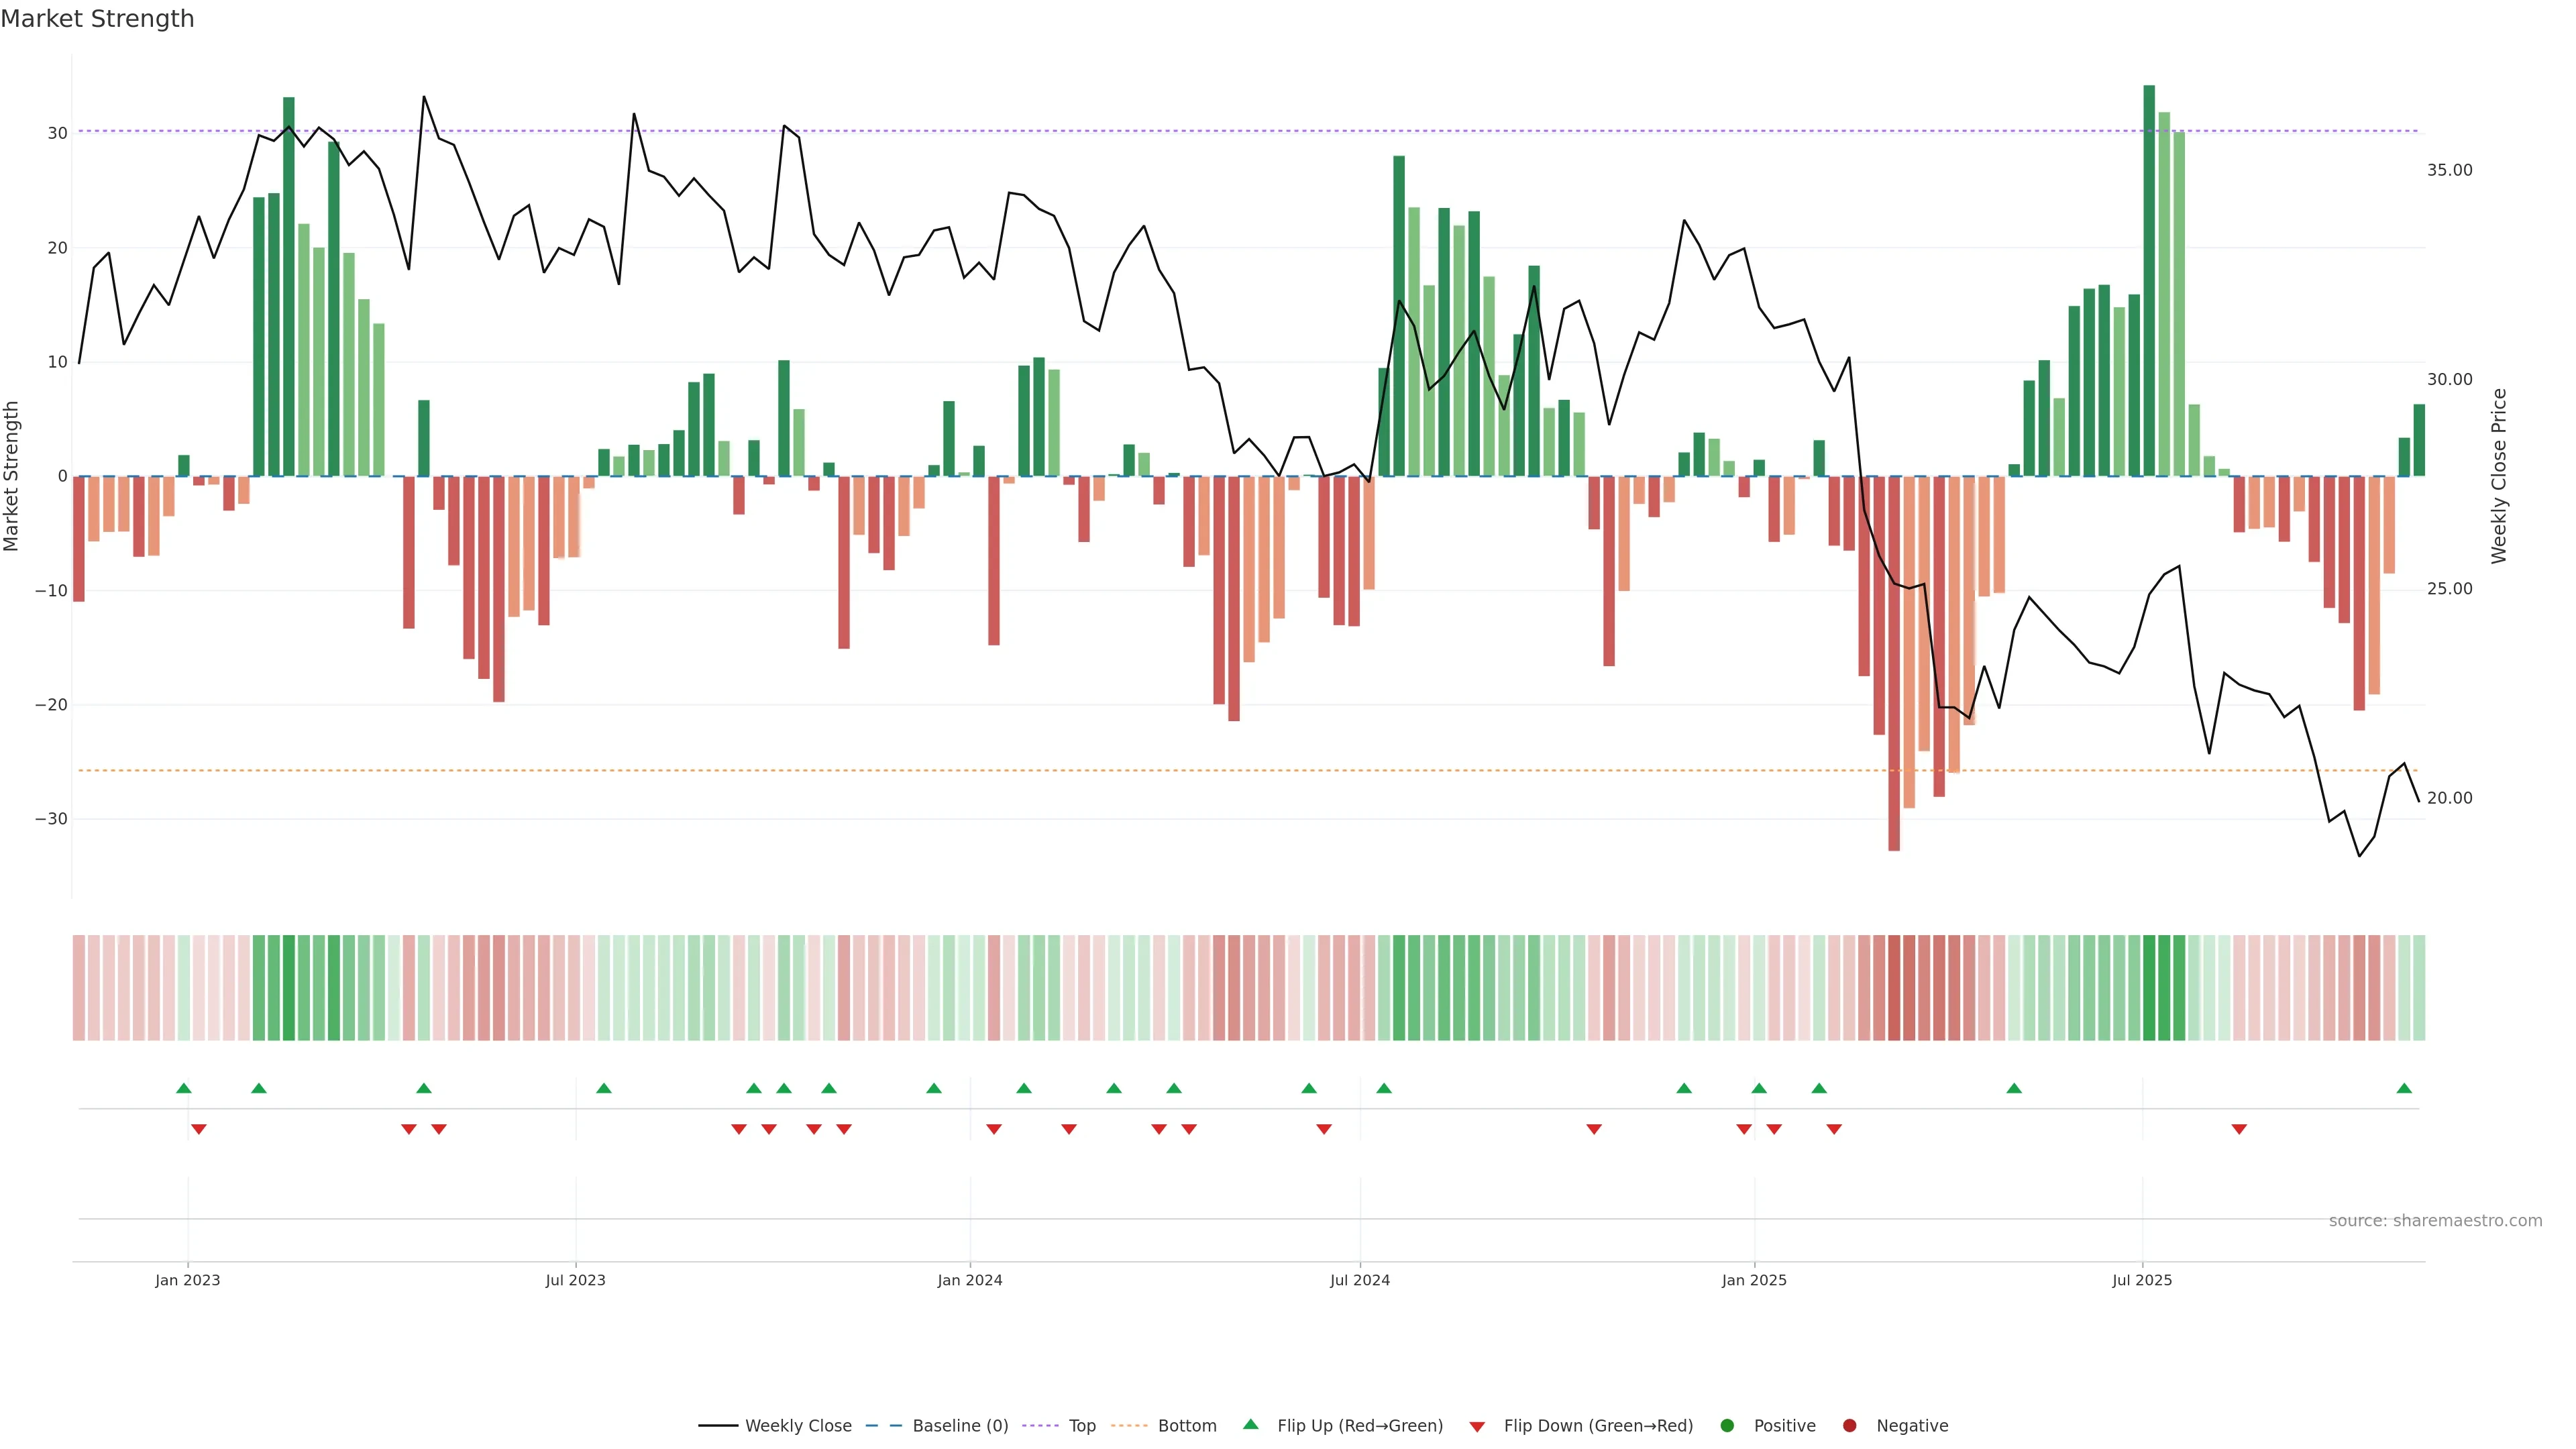This screenshot has height=1449, width=2576.
Task: Click the orange dotted Bottom legend icon
Action: pyautogui.click(x=1129, y=1425)
